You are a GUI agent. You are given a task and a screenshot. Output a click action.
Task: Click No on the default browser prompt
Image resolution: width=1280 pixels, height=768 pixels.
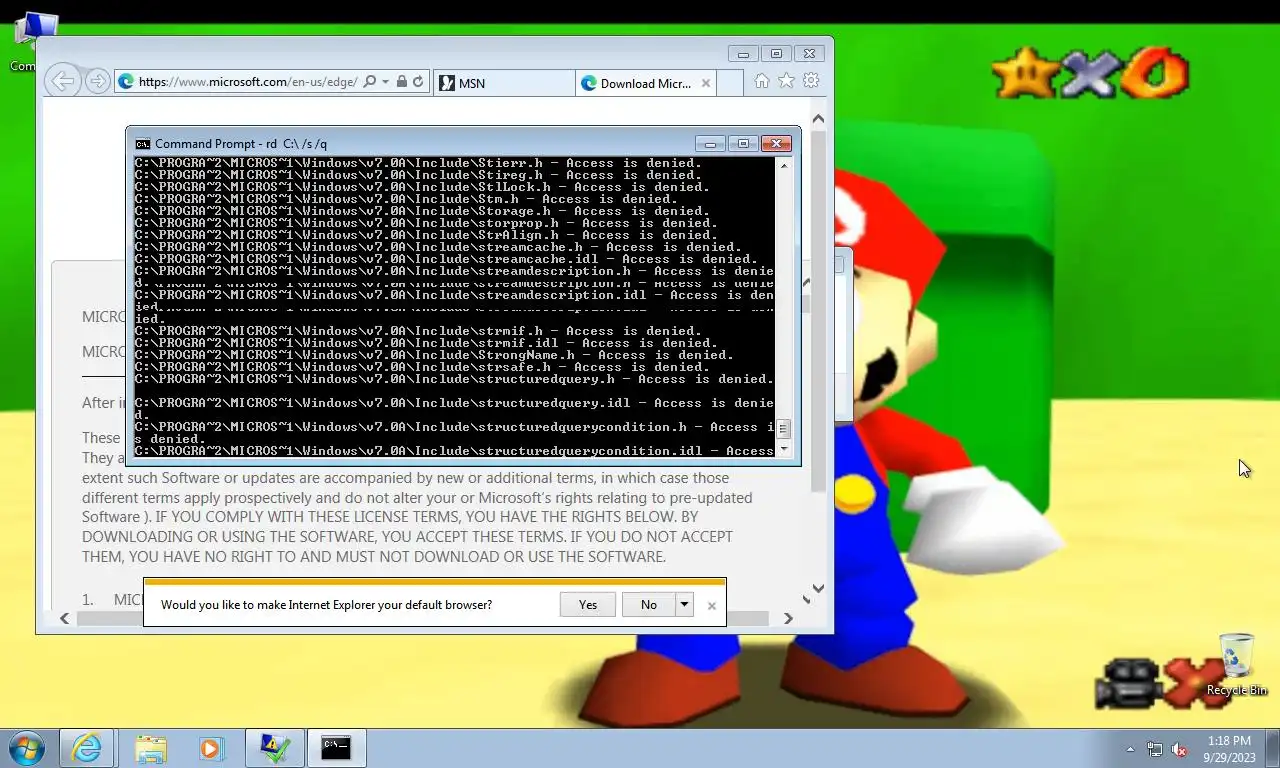[x=649, y=604]
